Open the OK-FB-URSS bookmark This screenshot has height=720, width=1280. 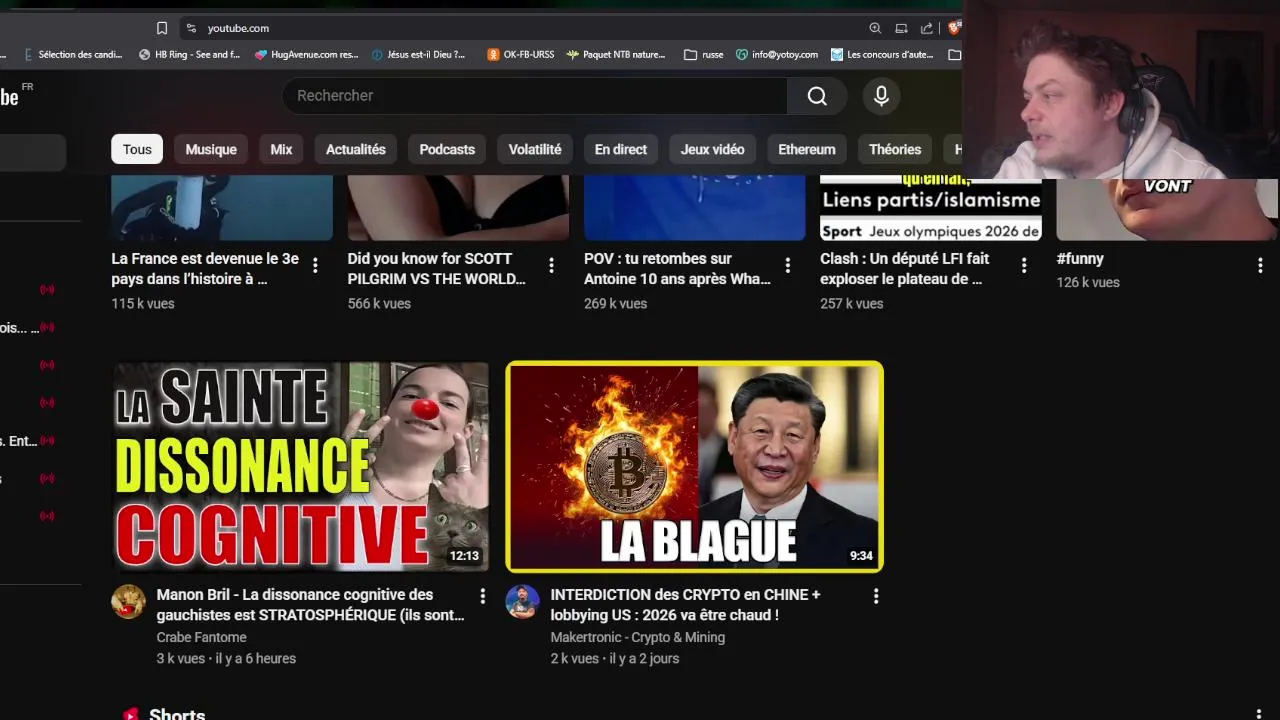(x=520, y=55)
